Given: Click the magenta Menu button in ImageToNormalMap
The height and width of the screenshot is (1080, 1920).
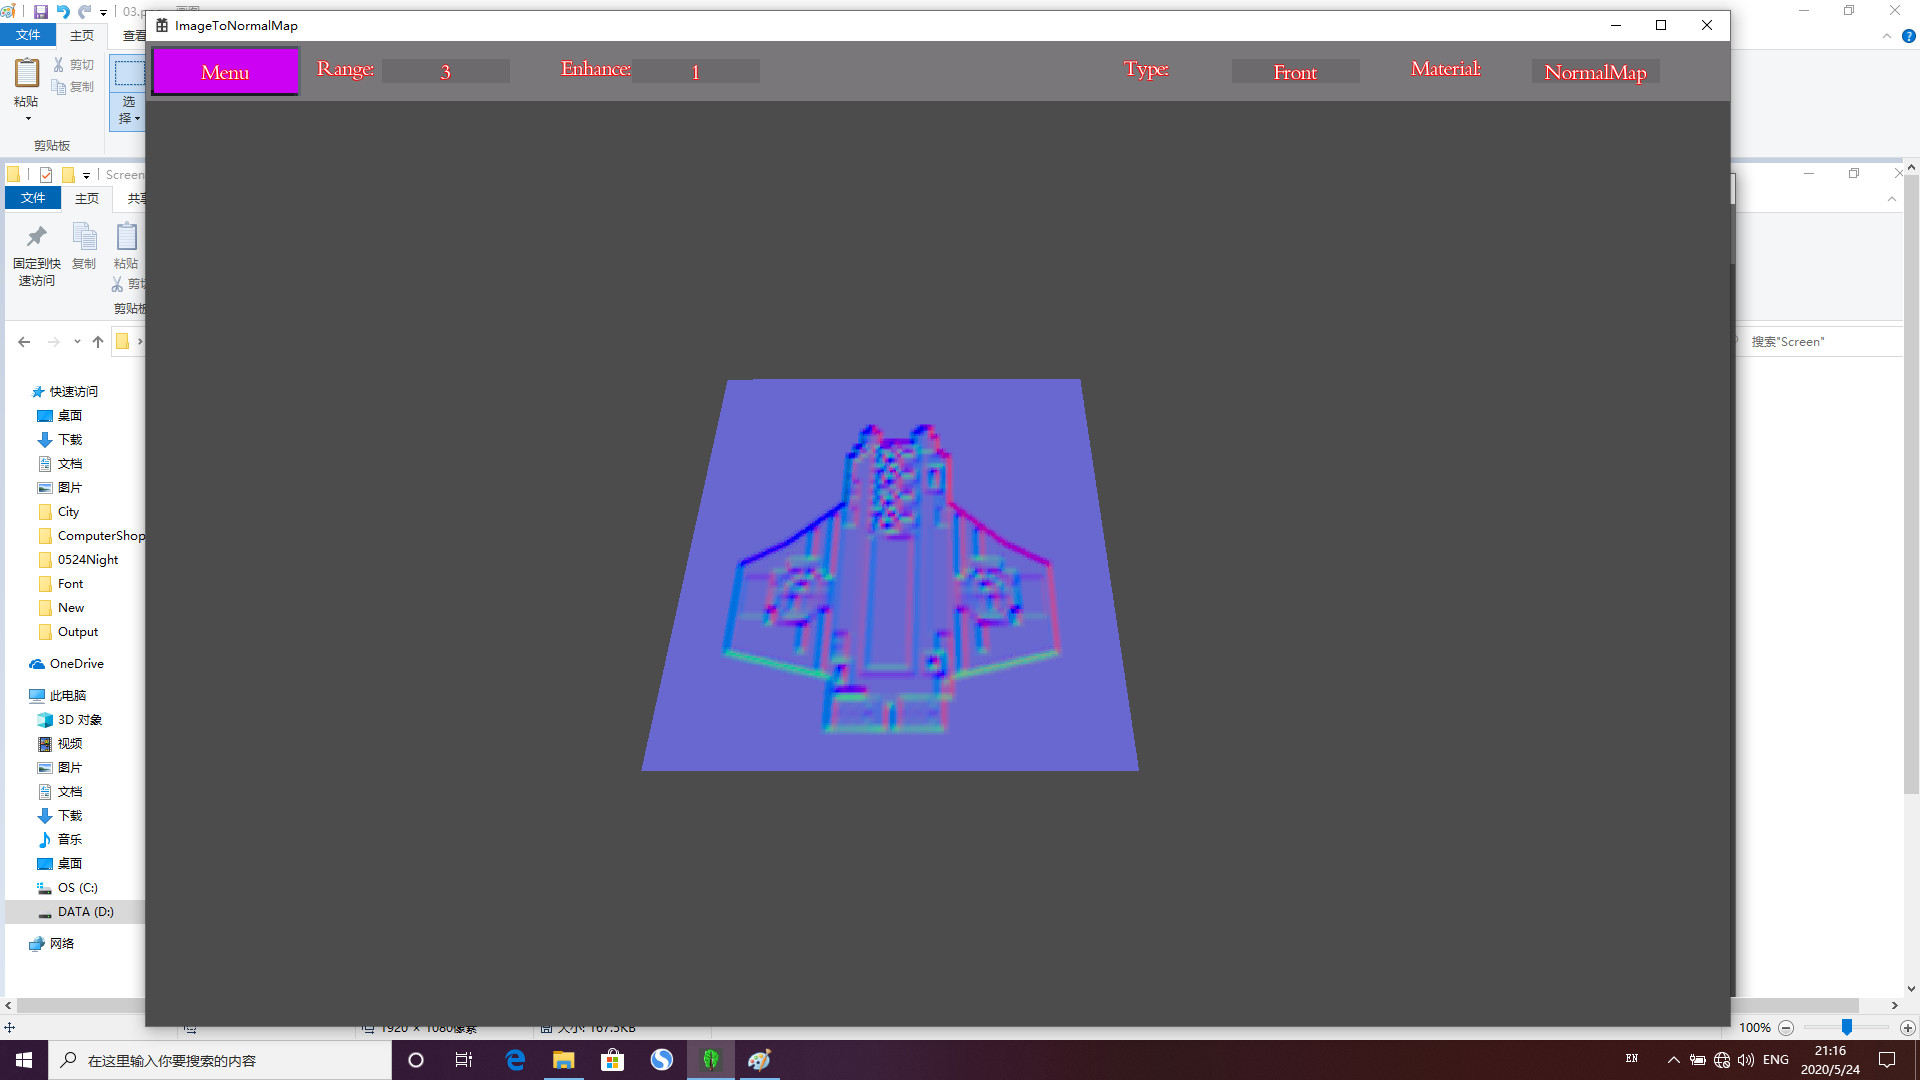Looking at the screenshot, I should click(x=224, y=71).
